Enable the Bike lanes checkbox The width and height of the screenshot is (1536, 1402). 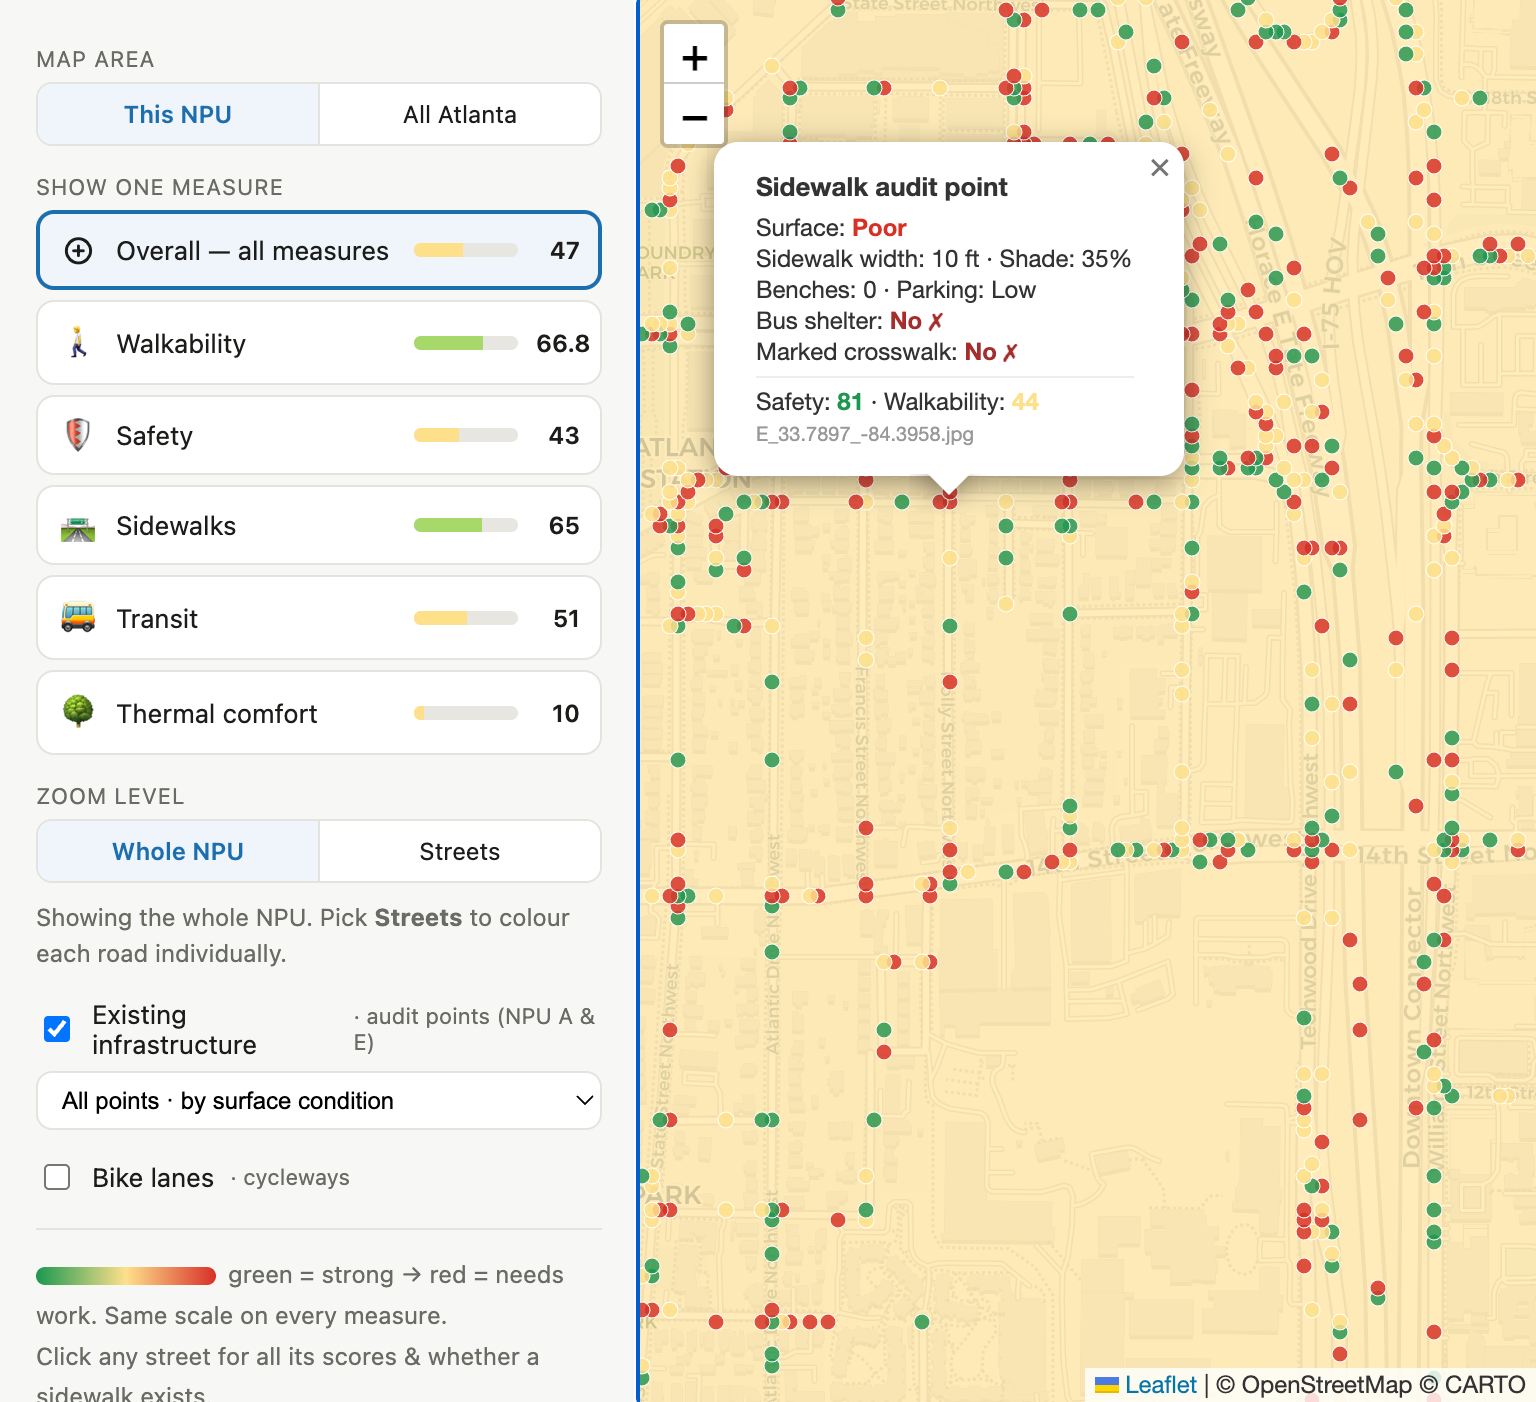pyautogui.click(x=57, y=1177)
